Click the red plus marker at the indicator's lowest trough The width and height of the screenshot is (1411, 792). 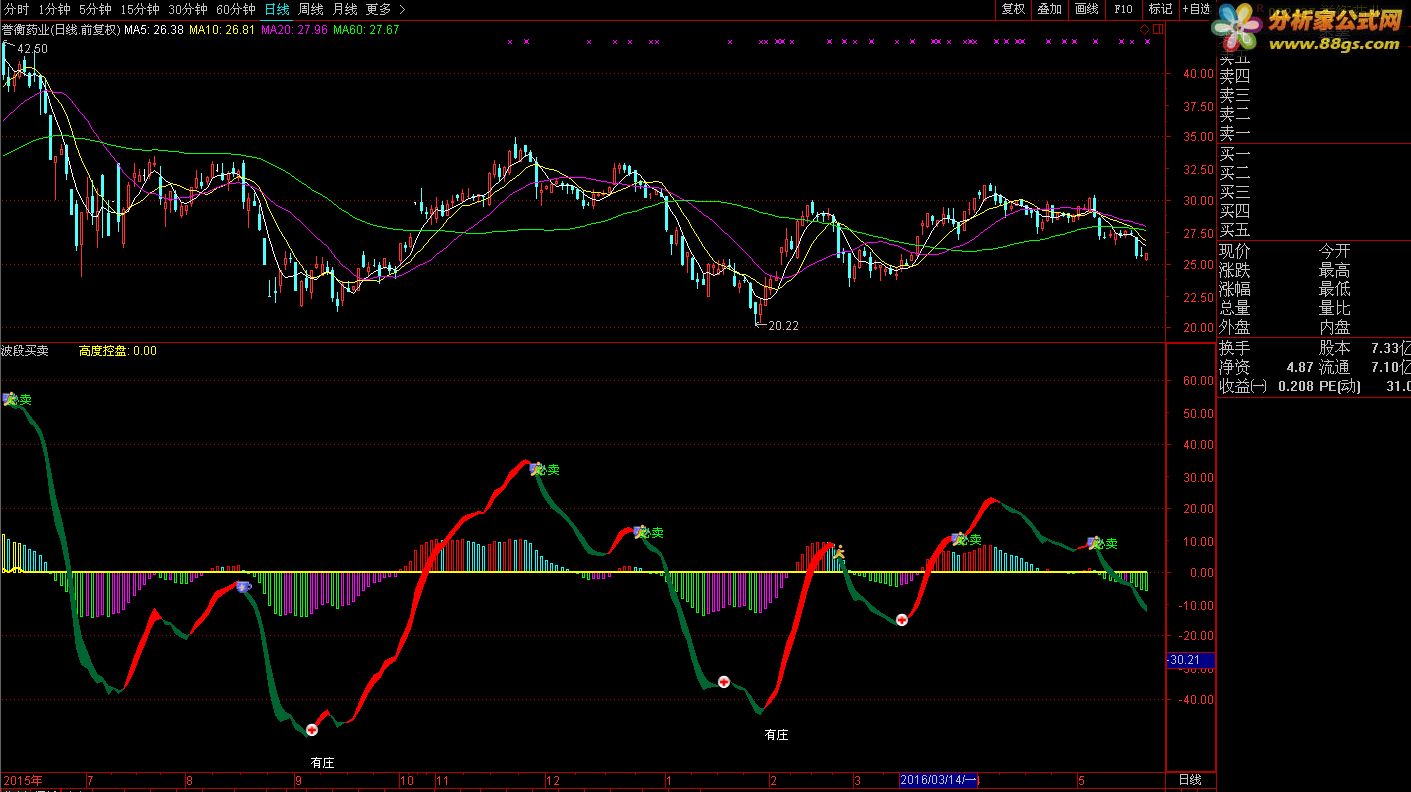click(312, 730)
